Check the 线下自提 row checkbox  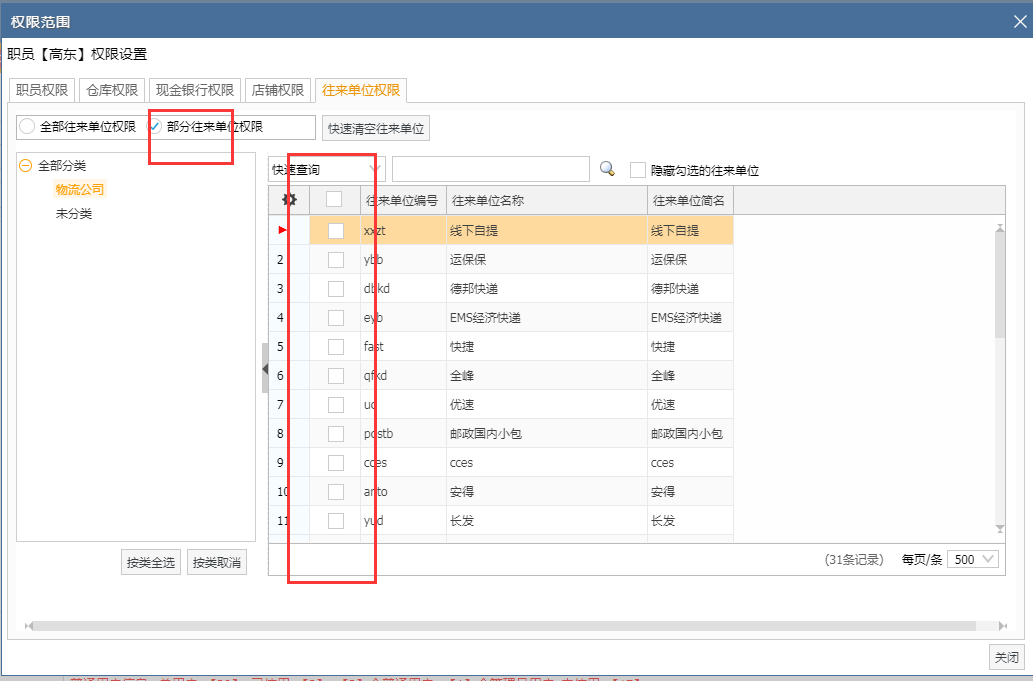pyautogui.click(x=336, y=231)
